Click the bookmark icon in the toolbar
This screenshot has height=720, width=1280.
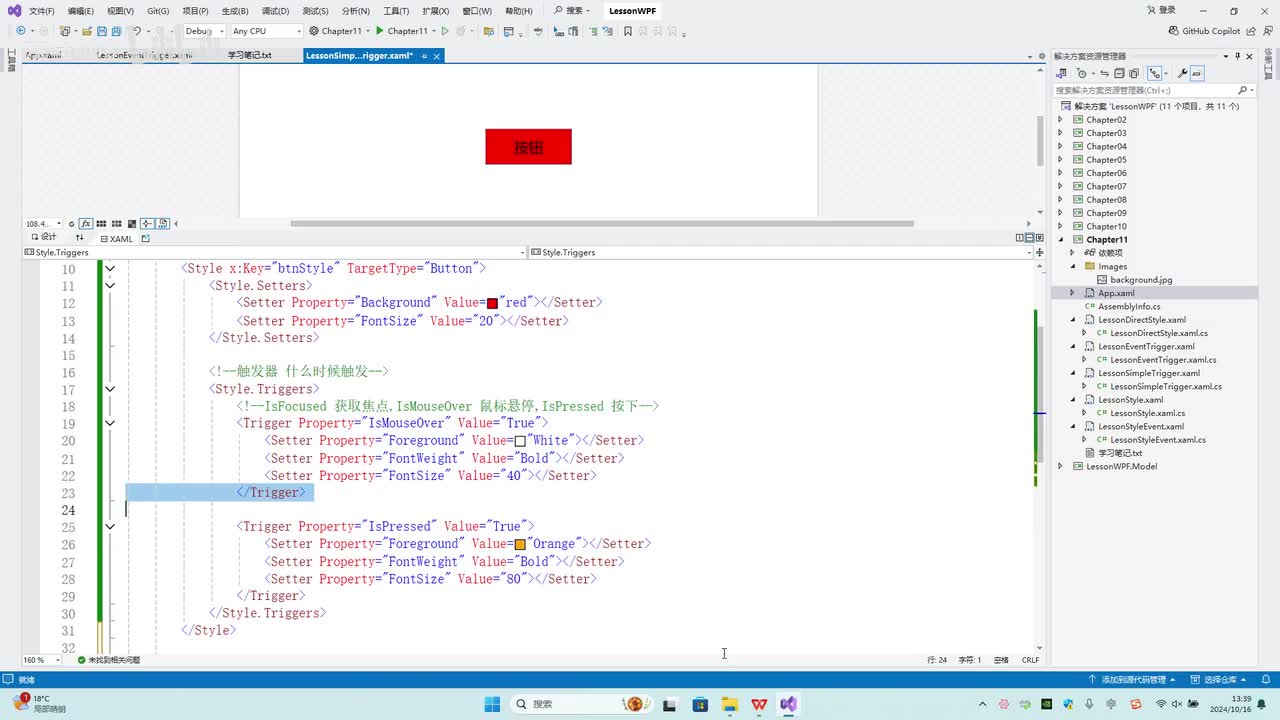click(x=628, y=31)
